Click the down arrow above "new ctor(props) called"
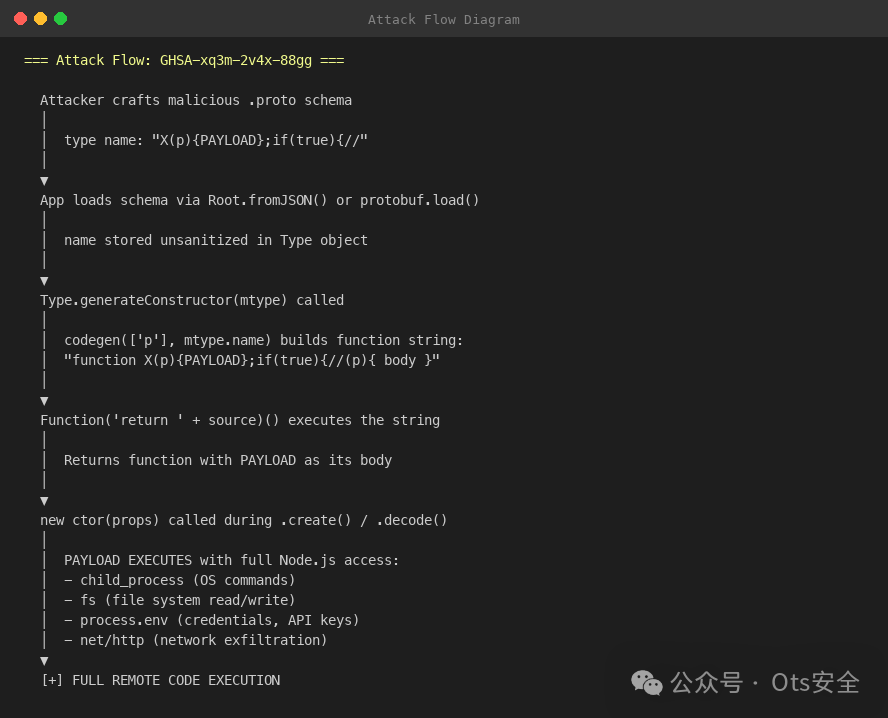 click(x=44, y=500)
